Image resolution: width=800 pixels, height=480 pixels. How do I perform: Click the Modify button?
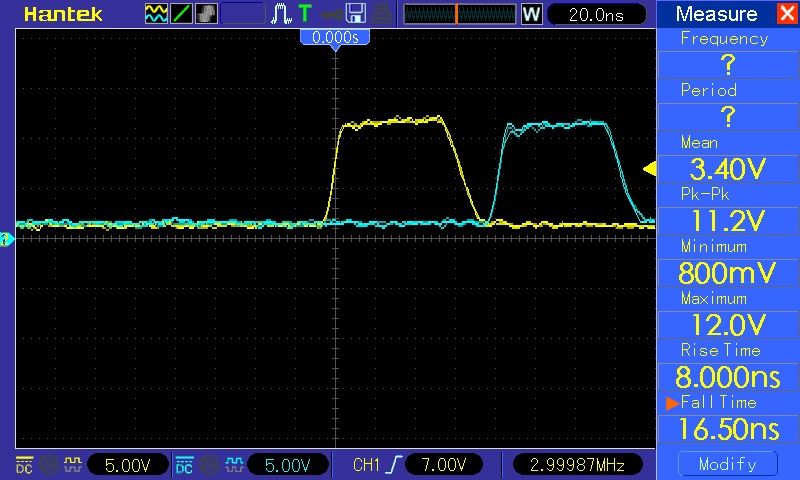coord(728,464)
